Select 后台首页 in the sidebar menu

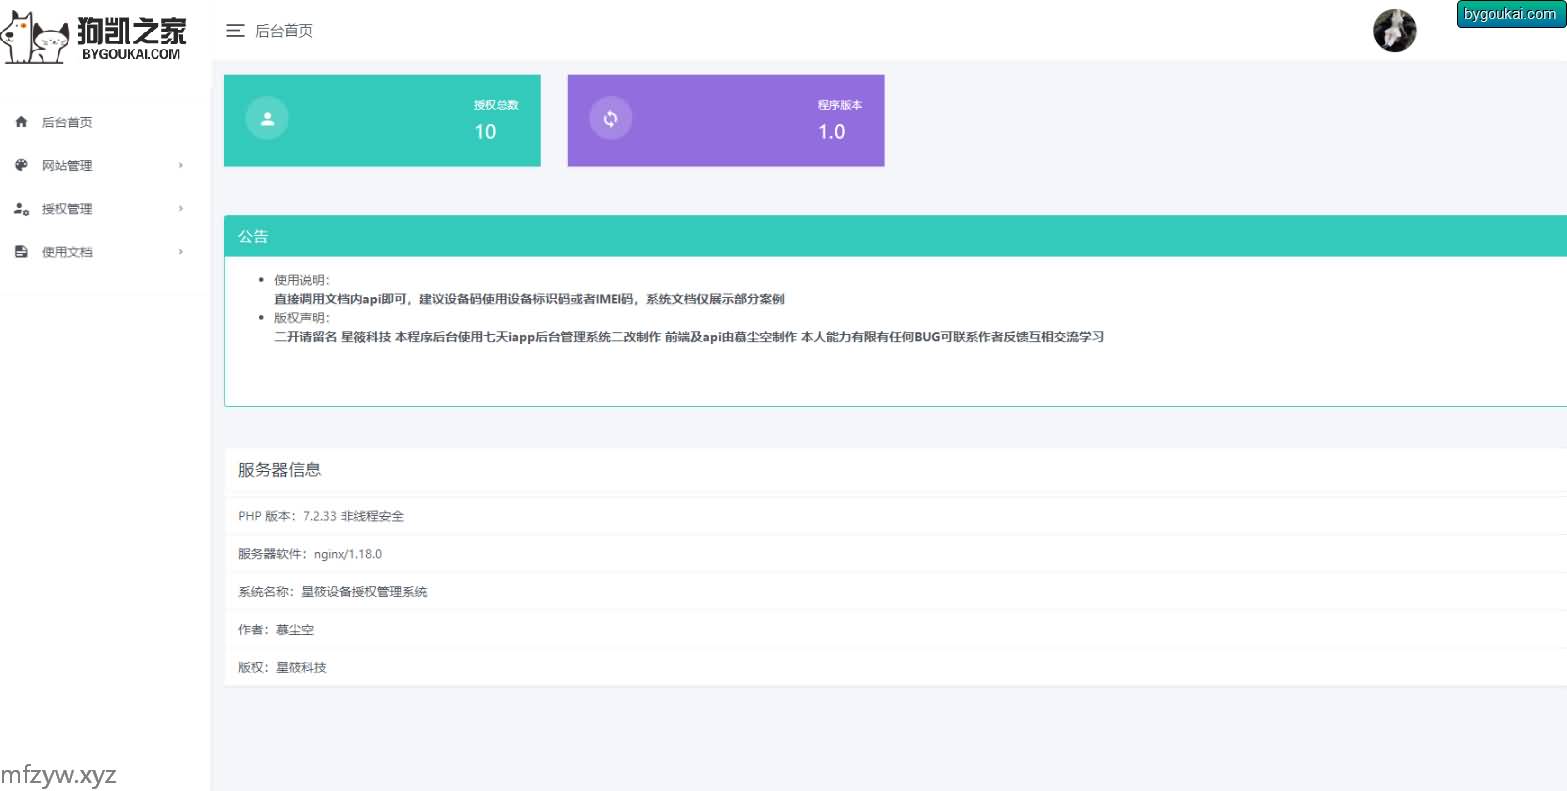pos(67,123)
